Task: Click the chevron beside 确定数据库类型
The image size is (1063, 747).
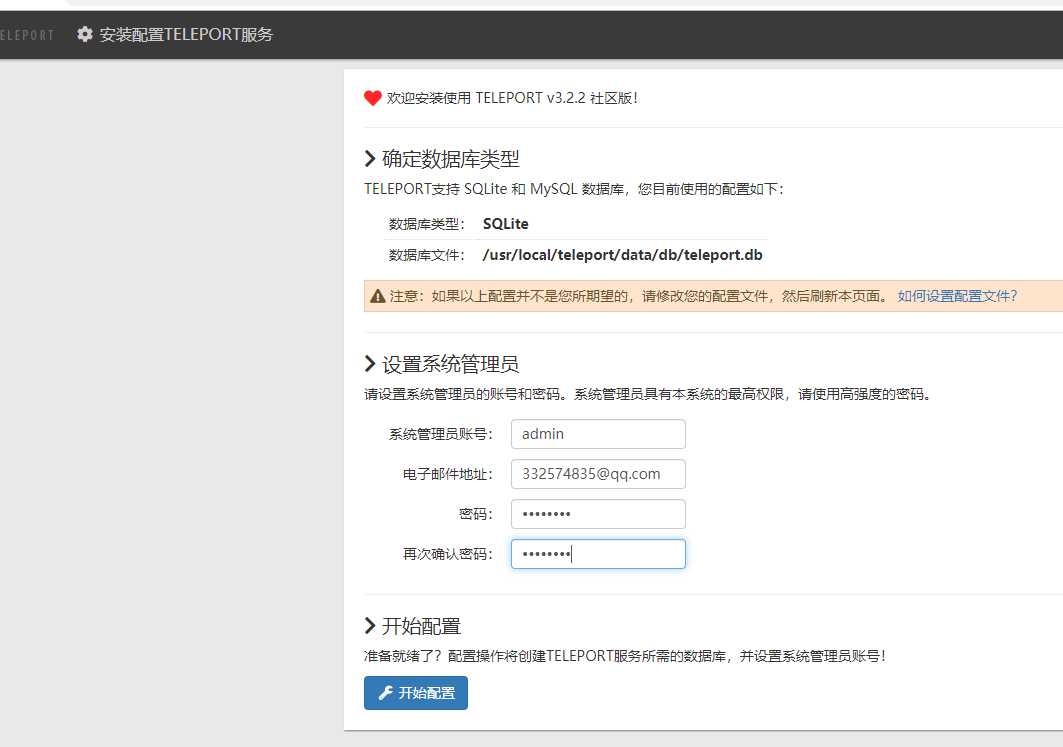Action: click(369, 159)
